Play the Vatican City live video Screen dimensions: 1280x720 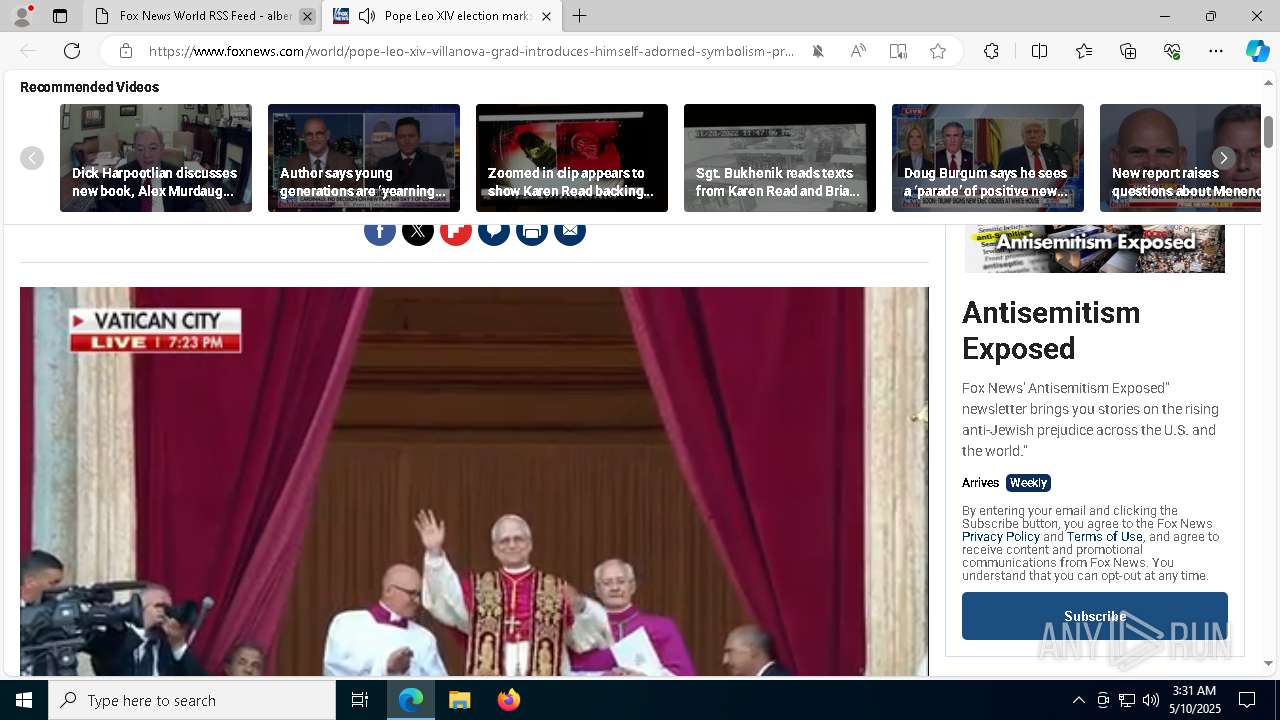coord(474,482)
